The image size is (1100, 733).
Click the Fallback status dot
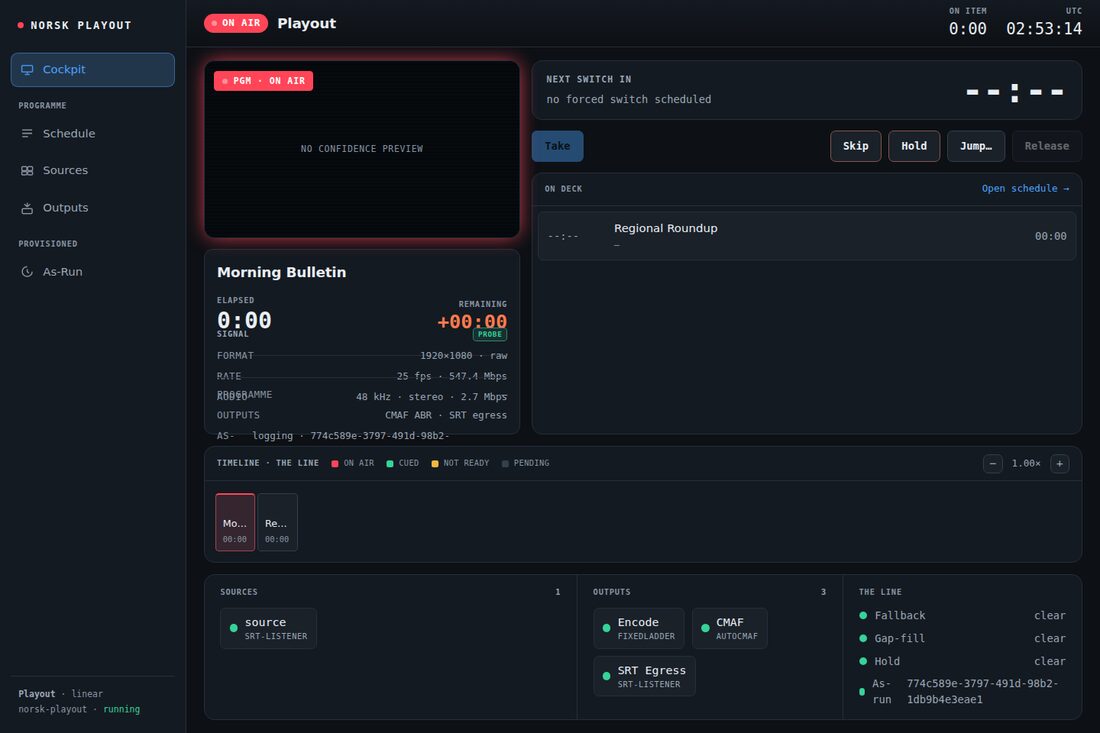coord(863,615)
